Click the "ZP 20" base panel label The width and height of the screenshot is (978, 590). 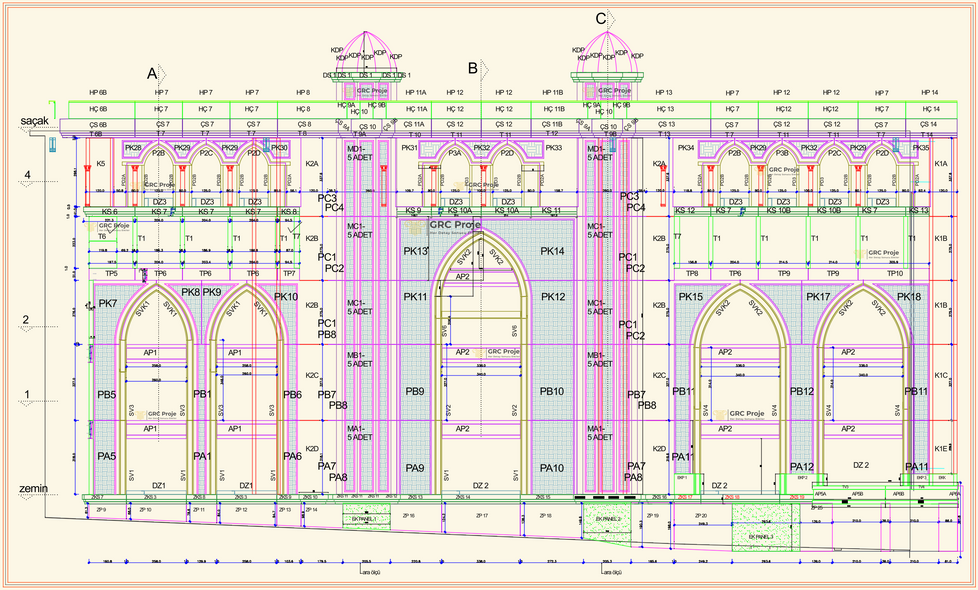click(700, 516)
